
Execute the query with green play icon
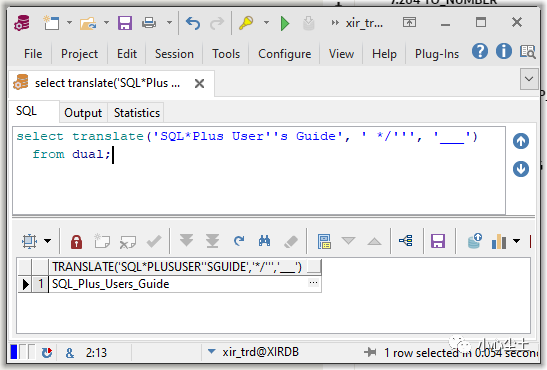tap(285, 23)
